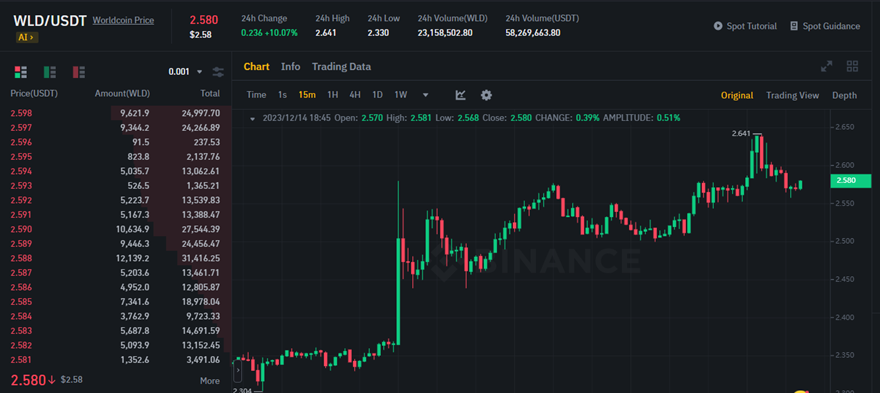Select the 2.581 ask price
The width and height of the screenshot is (880, 393).
21,360
